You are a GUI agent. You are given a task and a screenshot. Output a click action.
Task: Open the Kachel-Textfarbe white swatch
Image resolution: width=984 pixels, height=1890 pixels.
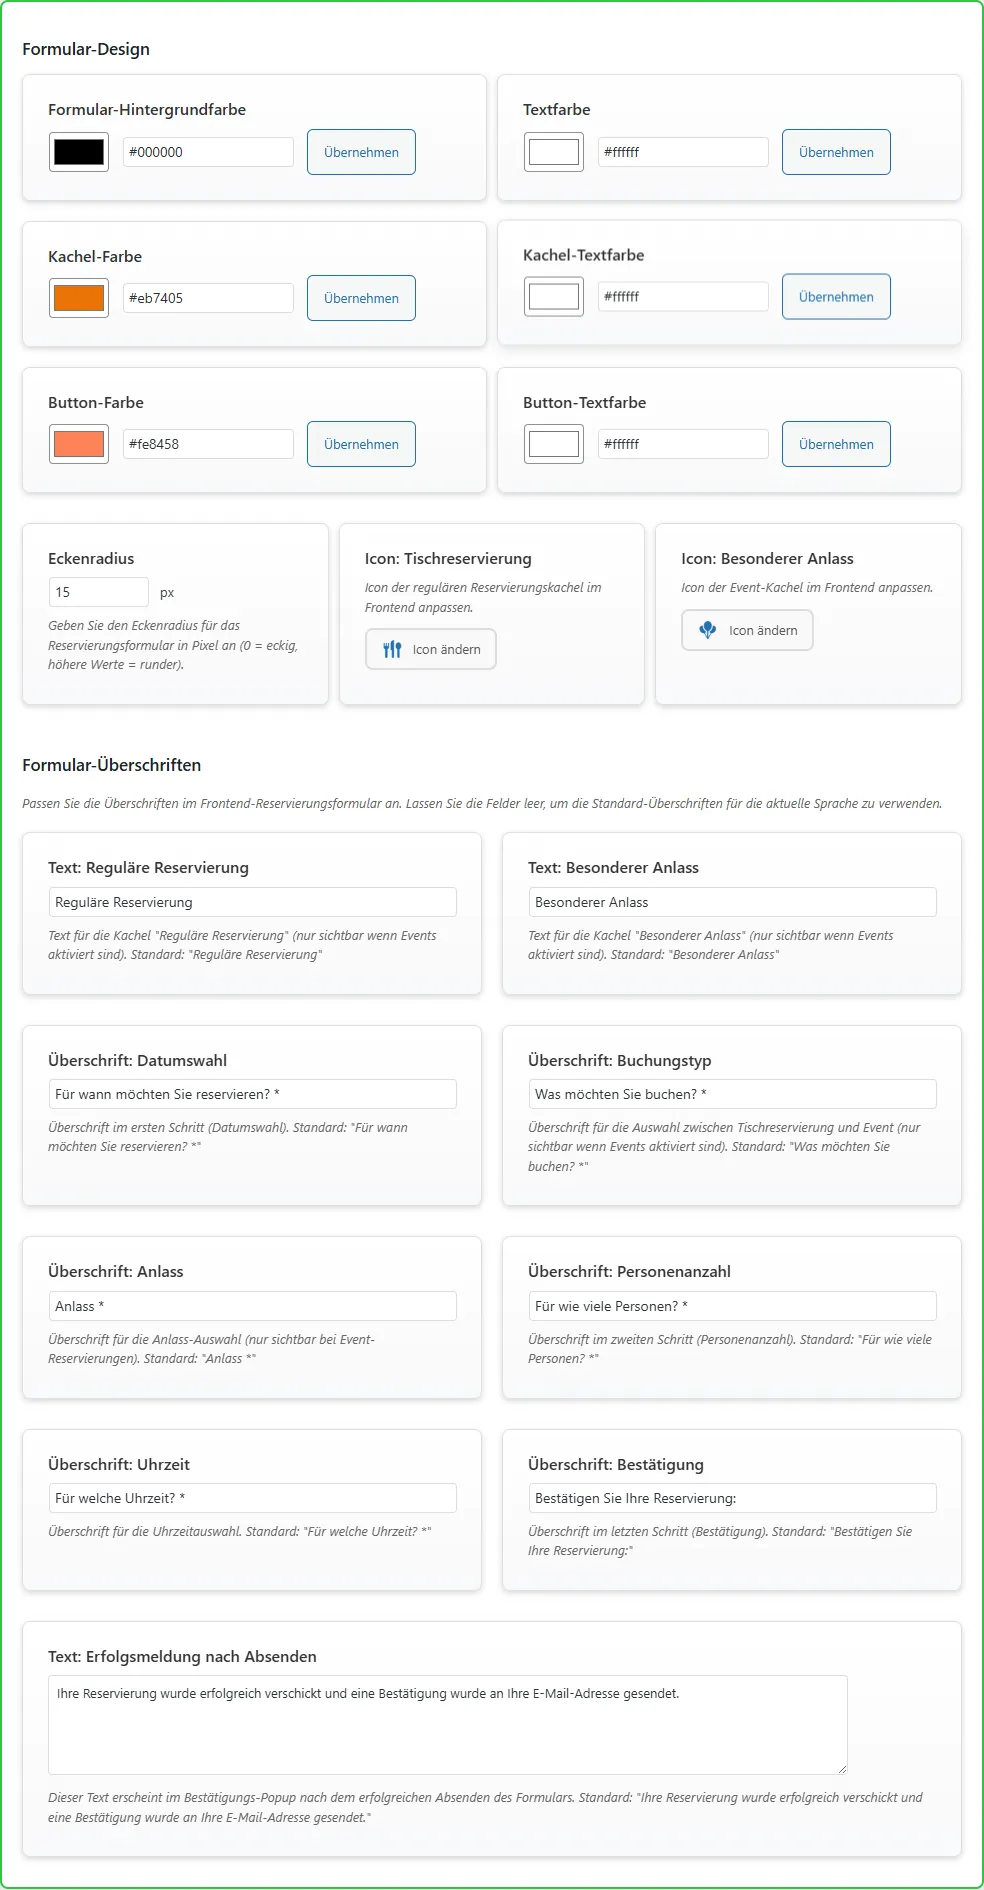point(554,297)
